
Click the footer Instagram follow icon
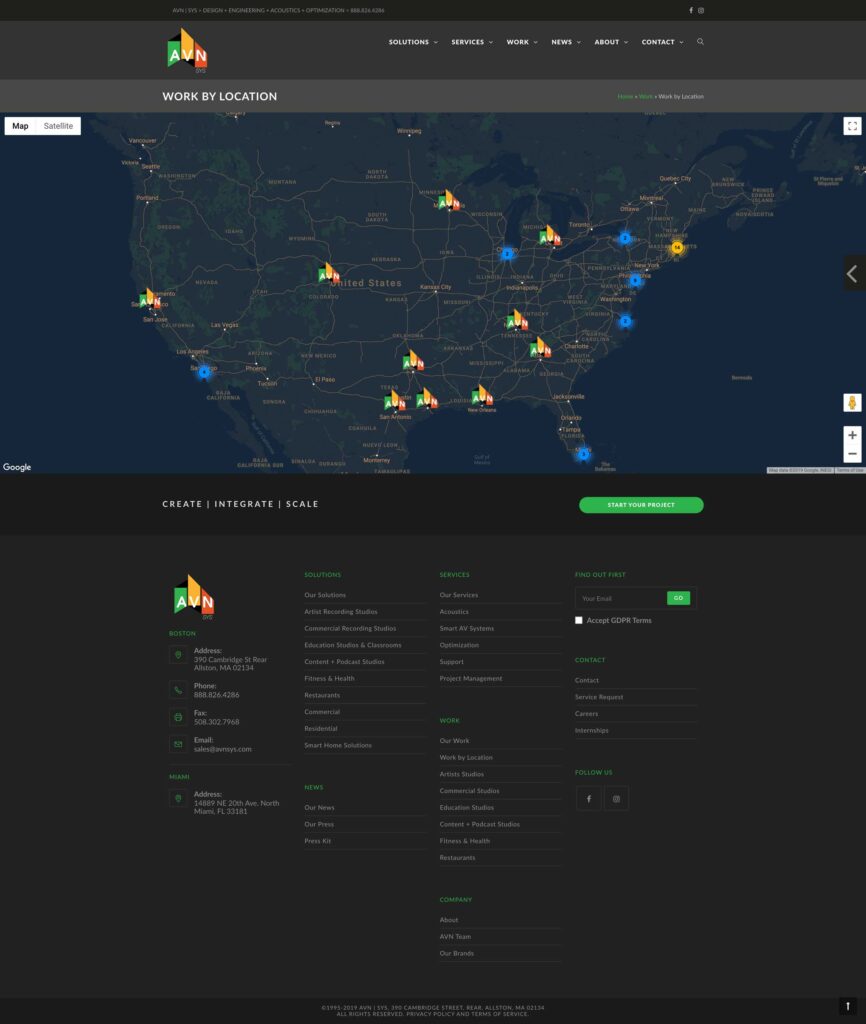(616, 799)
